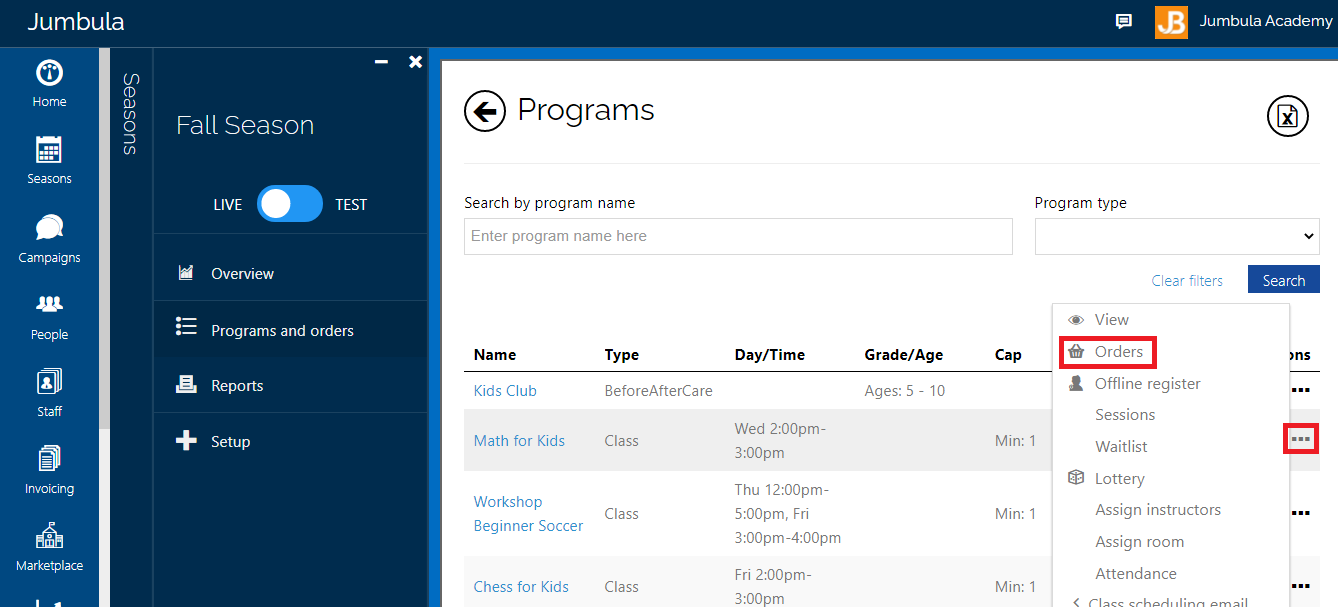Open the Math for Kids program link
The width and height of the screenshot is (1338, 607).
click(x=519, y=440)
